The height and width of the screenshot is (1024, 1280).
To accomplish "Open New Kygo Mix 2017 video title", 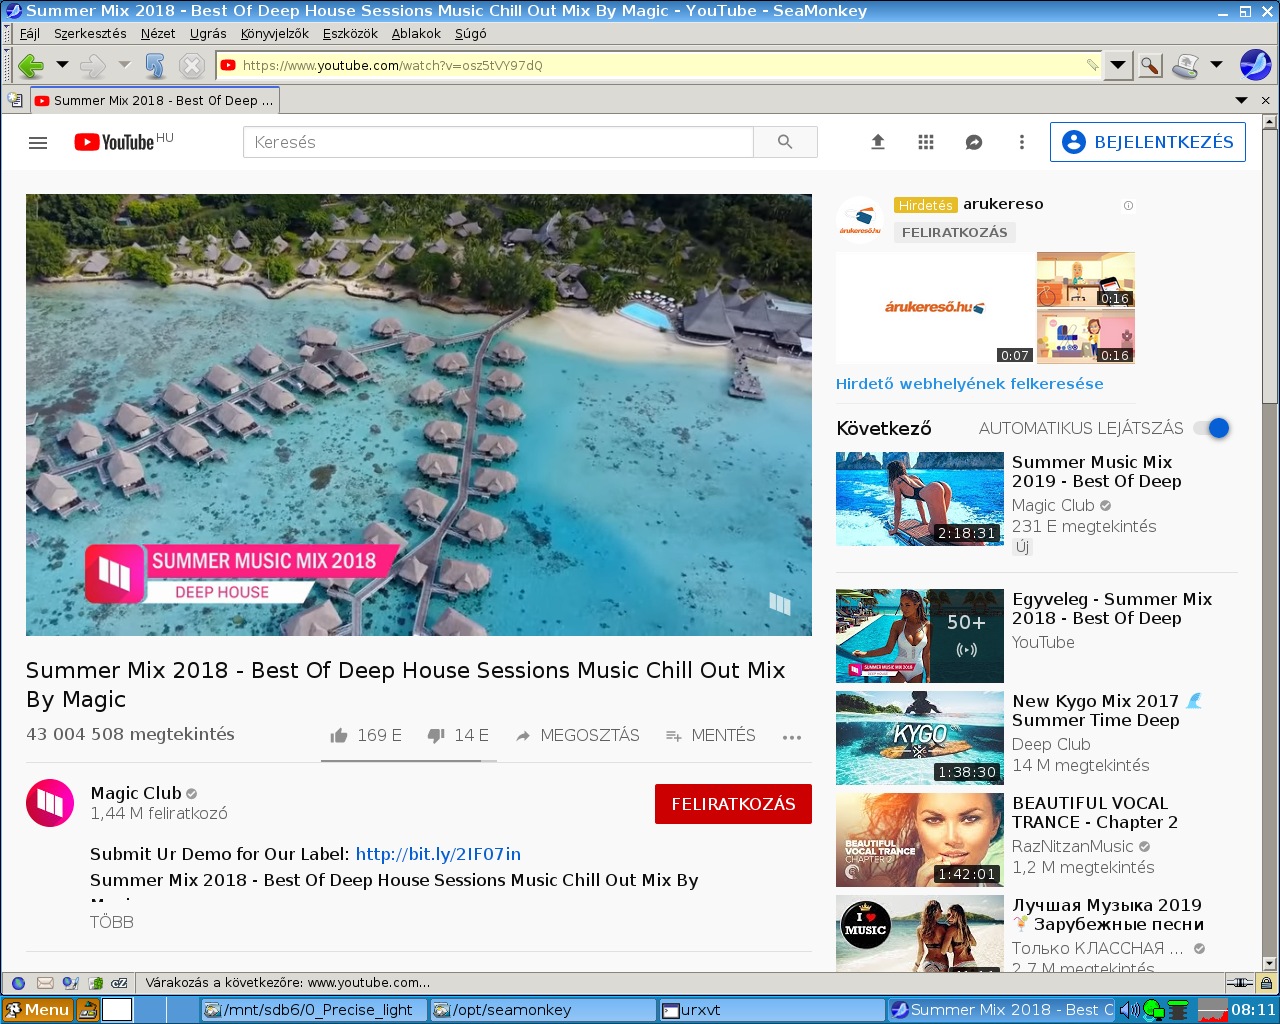I will (1106, 710).
